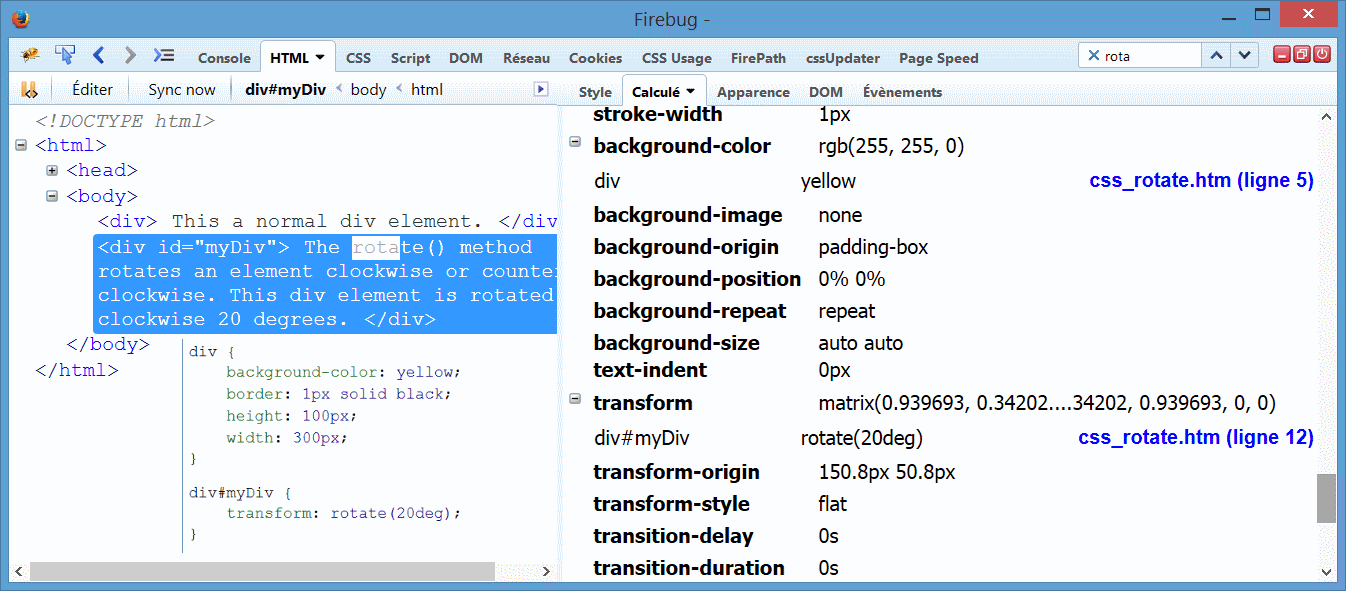Click the transform-style flat row
Screen dimensions: 1346x591
(x=721, y=504)
